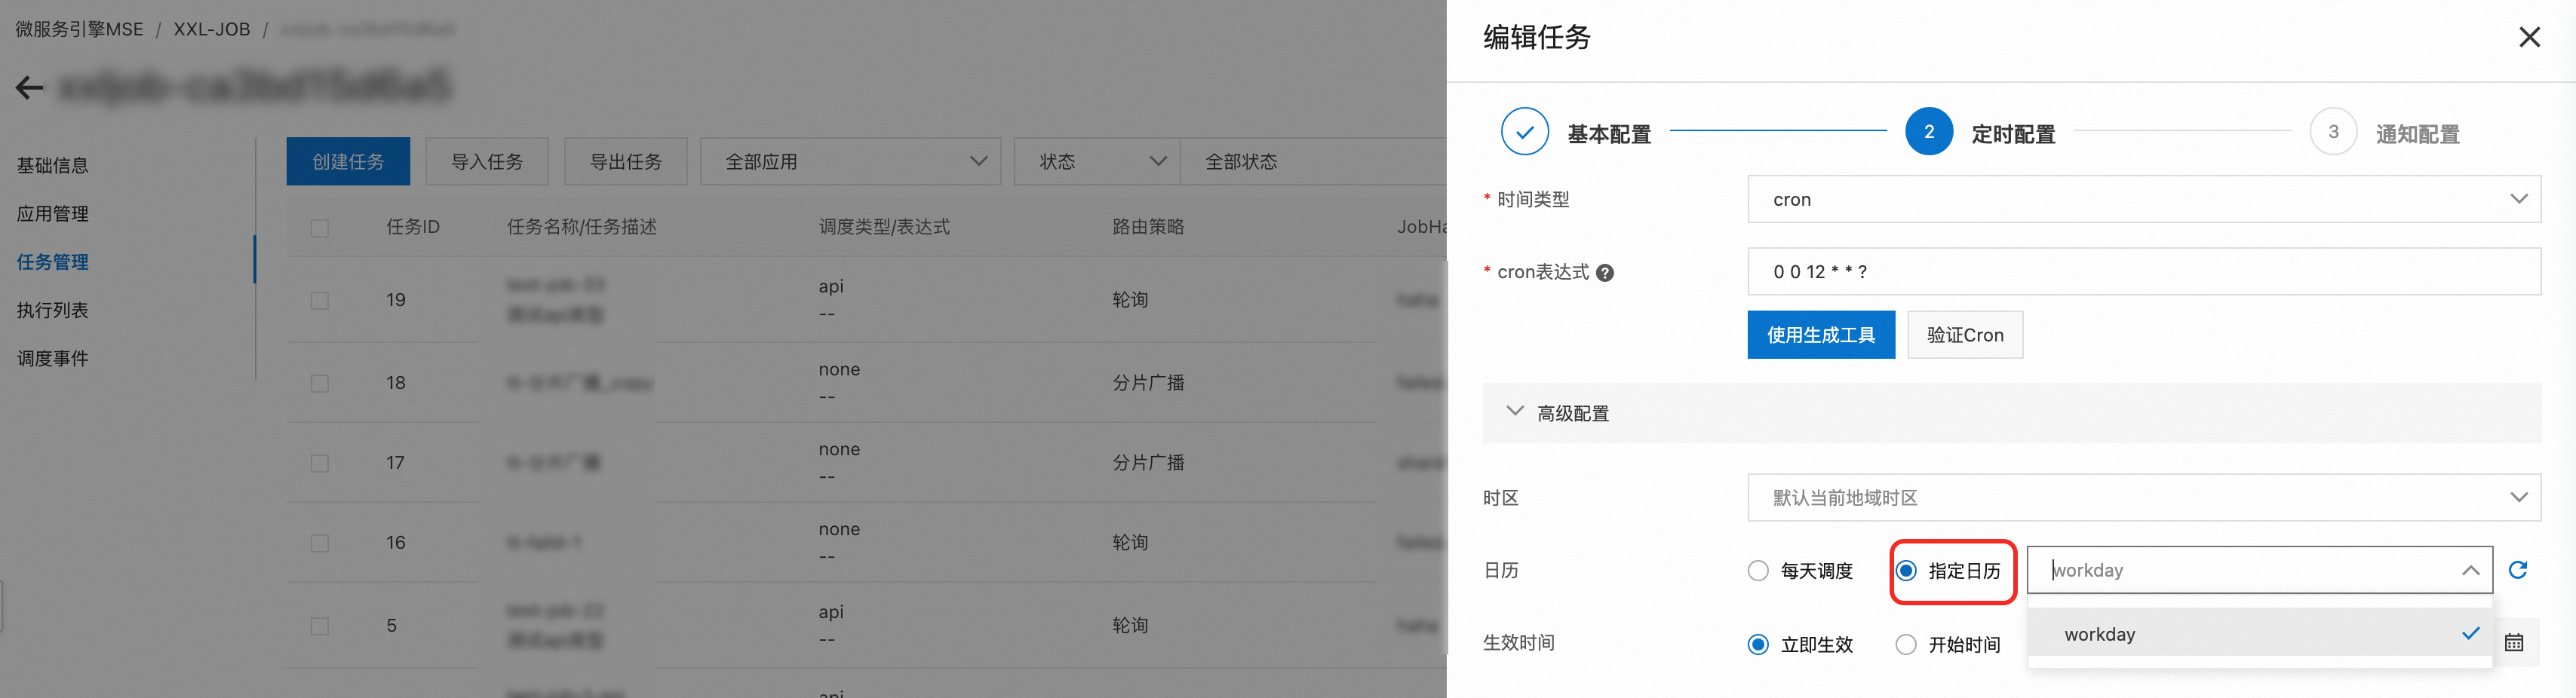The width and height of the screenshot is (2576, 698).
Task: Click 调度类型/表达式 column header
Action: 884,227
